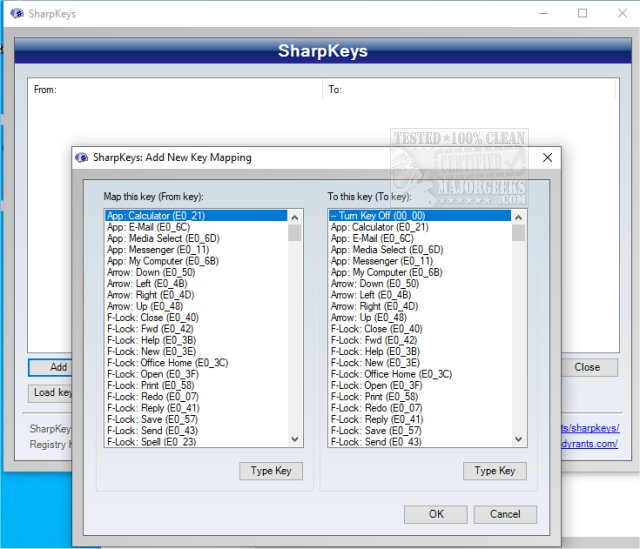Select Arrow: Right in From list

tap(196, 295)
